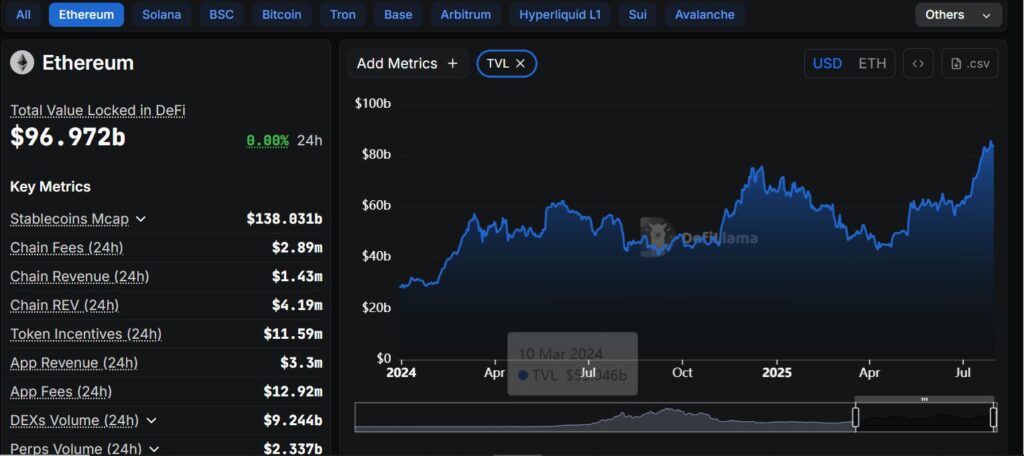Screen dimensions: 1024x456
Task: Click the Ethereum logo icon
Action: click(22, 63)
